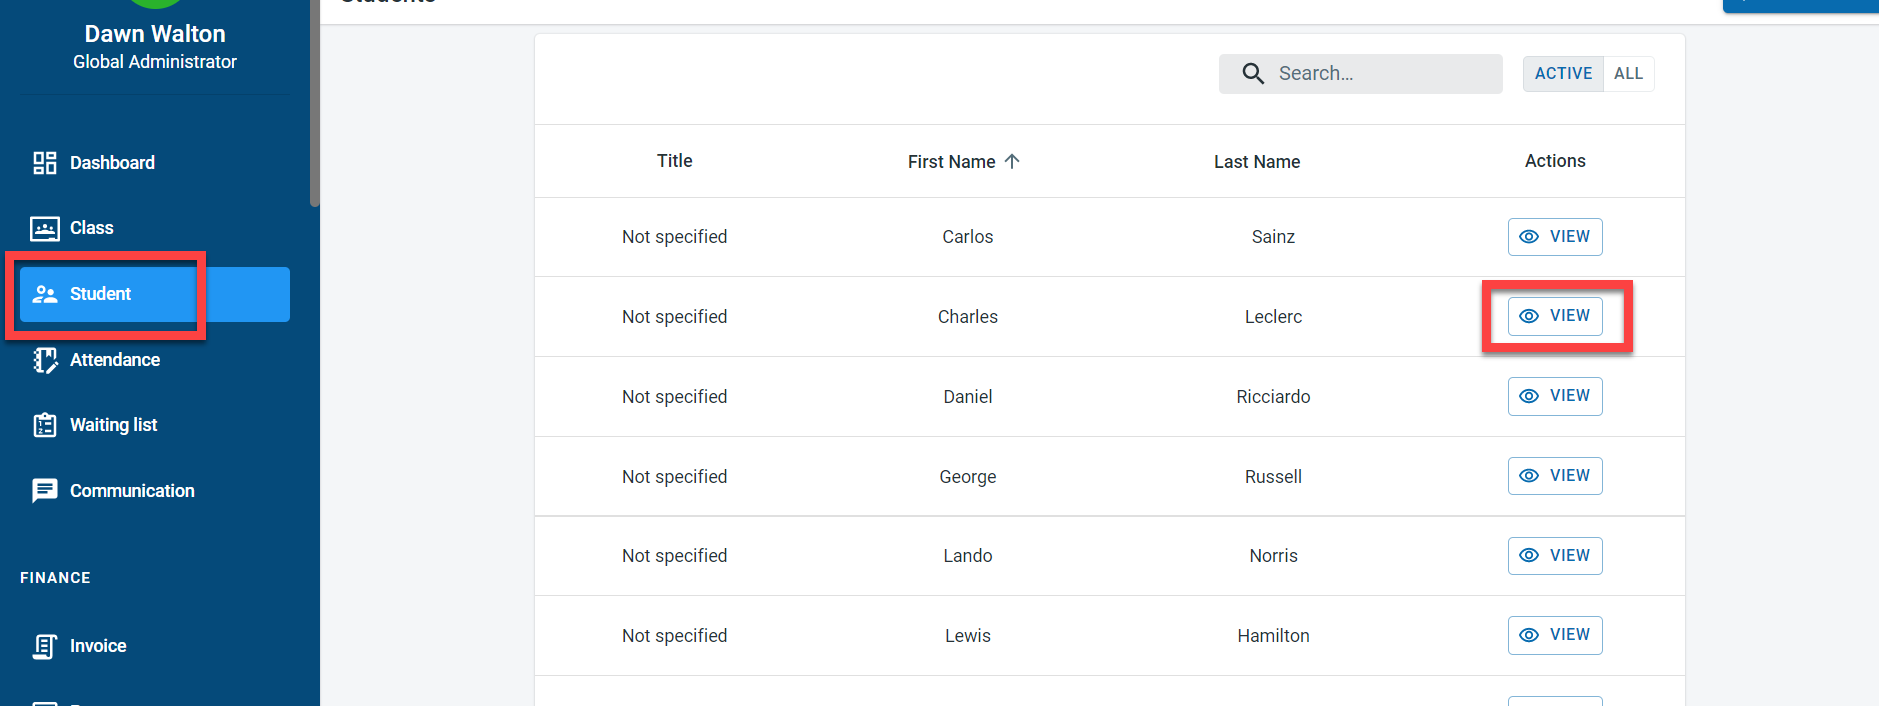
Task: Click the Attendance icon in sidebar
Action: tap(44, 360)
